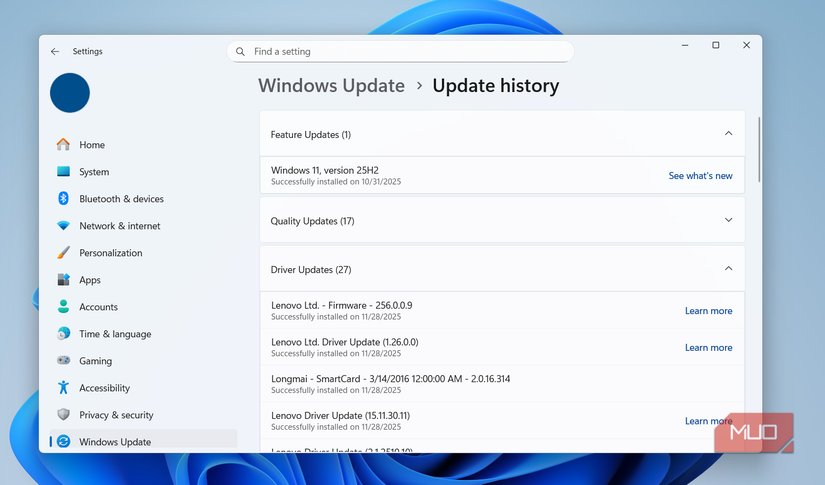Open Bluetooth & devices settings
Image resolution: width=825 pixels, height=485 pixels.
[122, 199]
